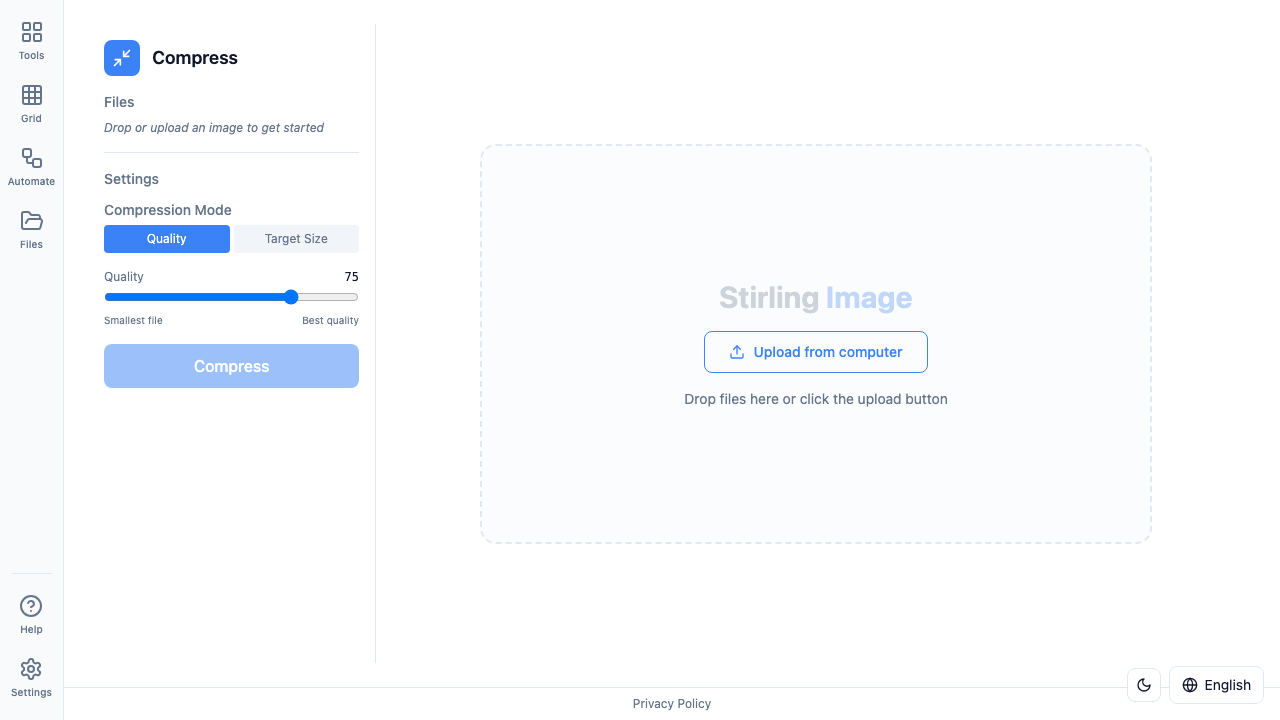Click the 'Compression Mode' label
The height and width of the screenshot is (720, 1280).
[x=168, y=210]
